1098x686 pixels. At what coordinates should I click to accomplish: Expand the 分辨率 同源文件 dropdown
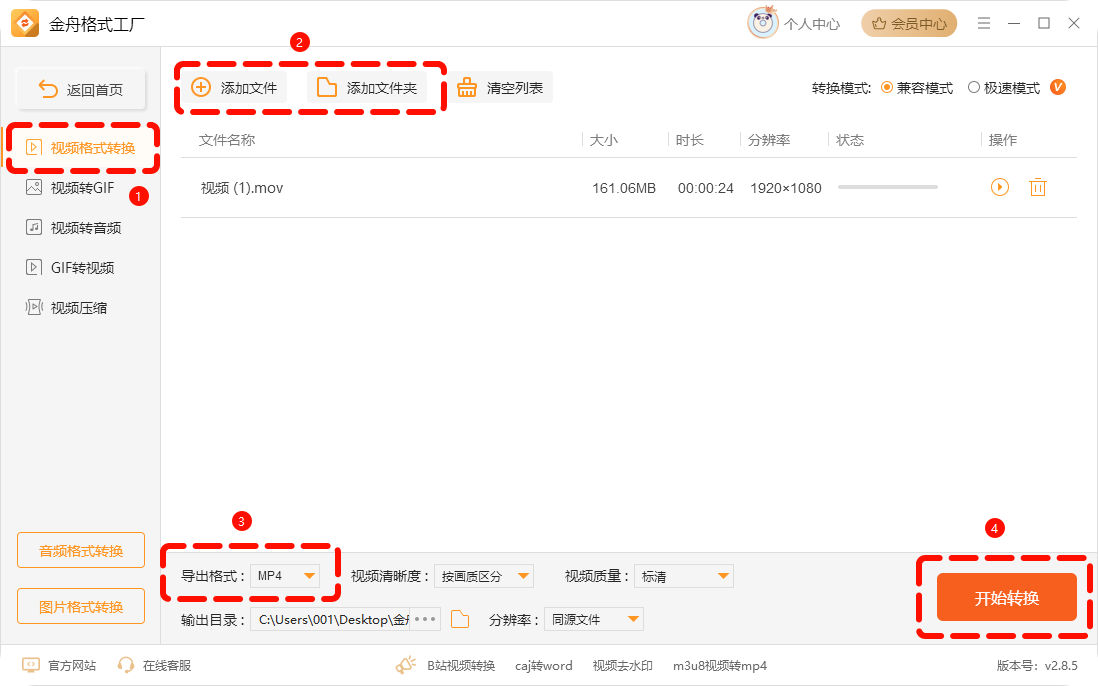click(594, 620)
